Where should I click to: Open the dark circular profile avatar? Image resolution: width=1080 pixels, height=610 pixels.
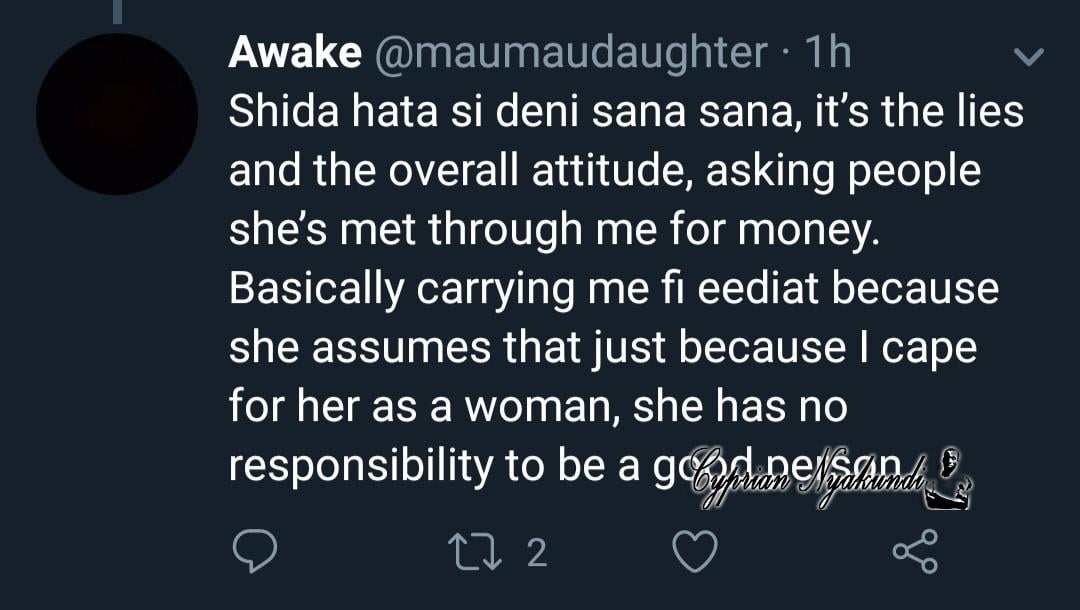117,114
